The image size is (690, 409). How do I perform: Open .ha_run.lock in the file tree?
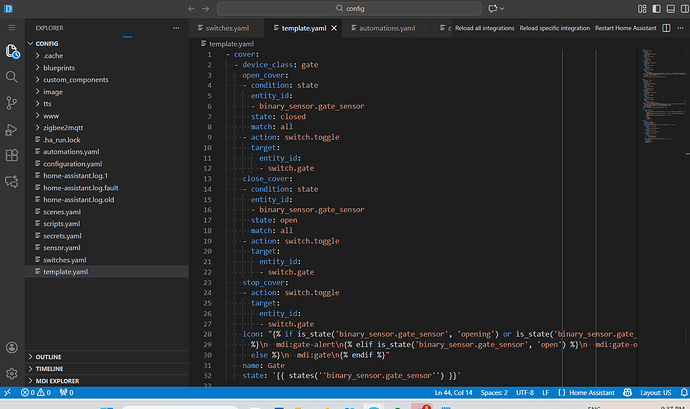(x=107, y=140)
